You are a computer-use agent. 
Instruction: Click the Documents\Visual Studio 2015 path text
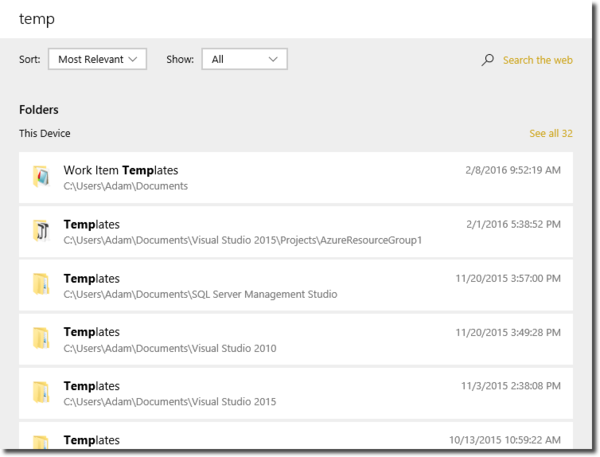170,402
